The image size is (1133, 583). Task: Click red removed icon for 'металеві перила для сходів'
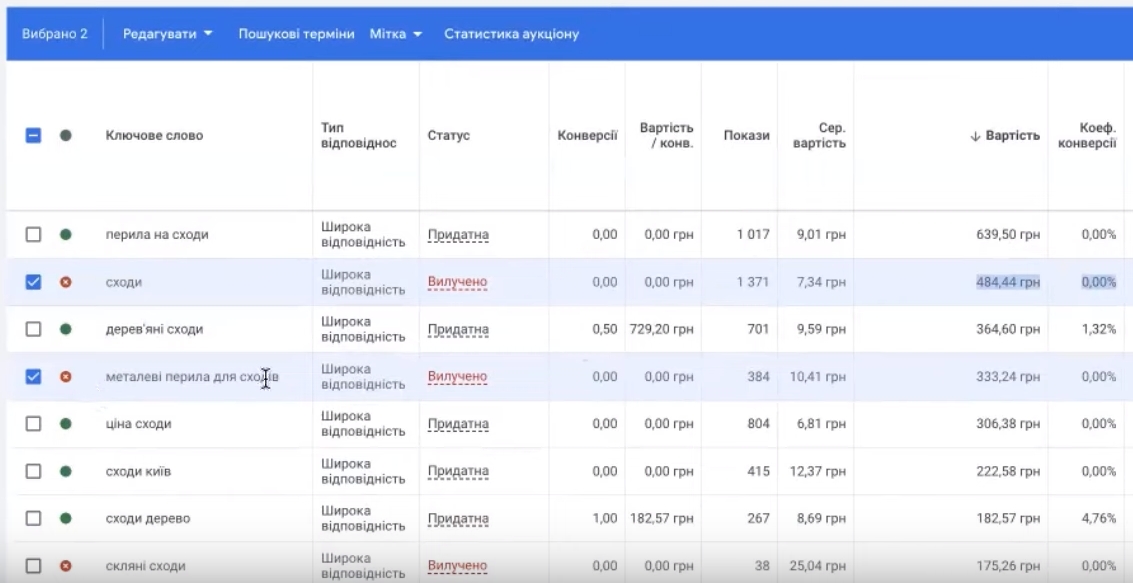(66, 377)
